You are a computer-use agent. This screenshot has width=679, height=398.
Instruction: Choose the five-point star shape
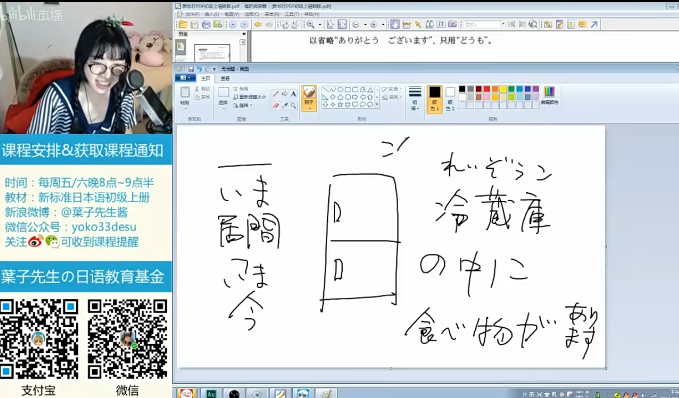click(340, 104)
